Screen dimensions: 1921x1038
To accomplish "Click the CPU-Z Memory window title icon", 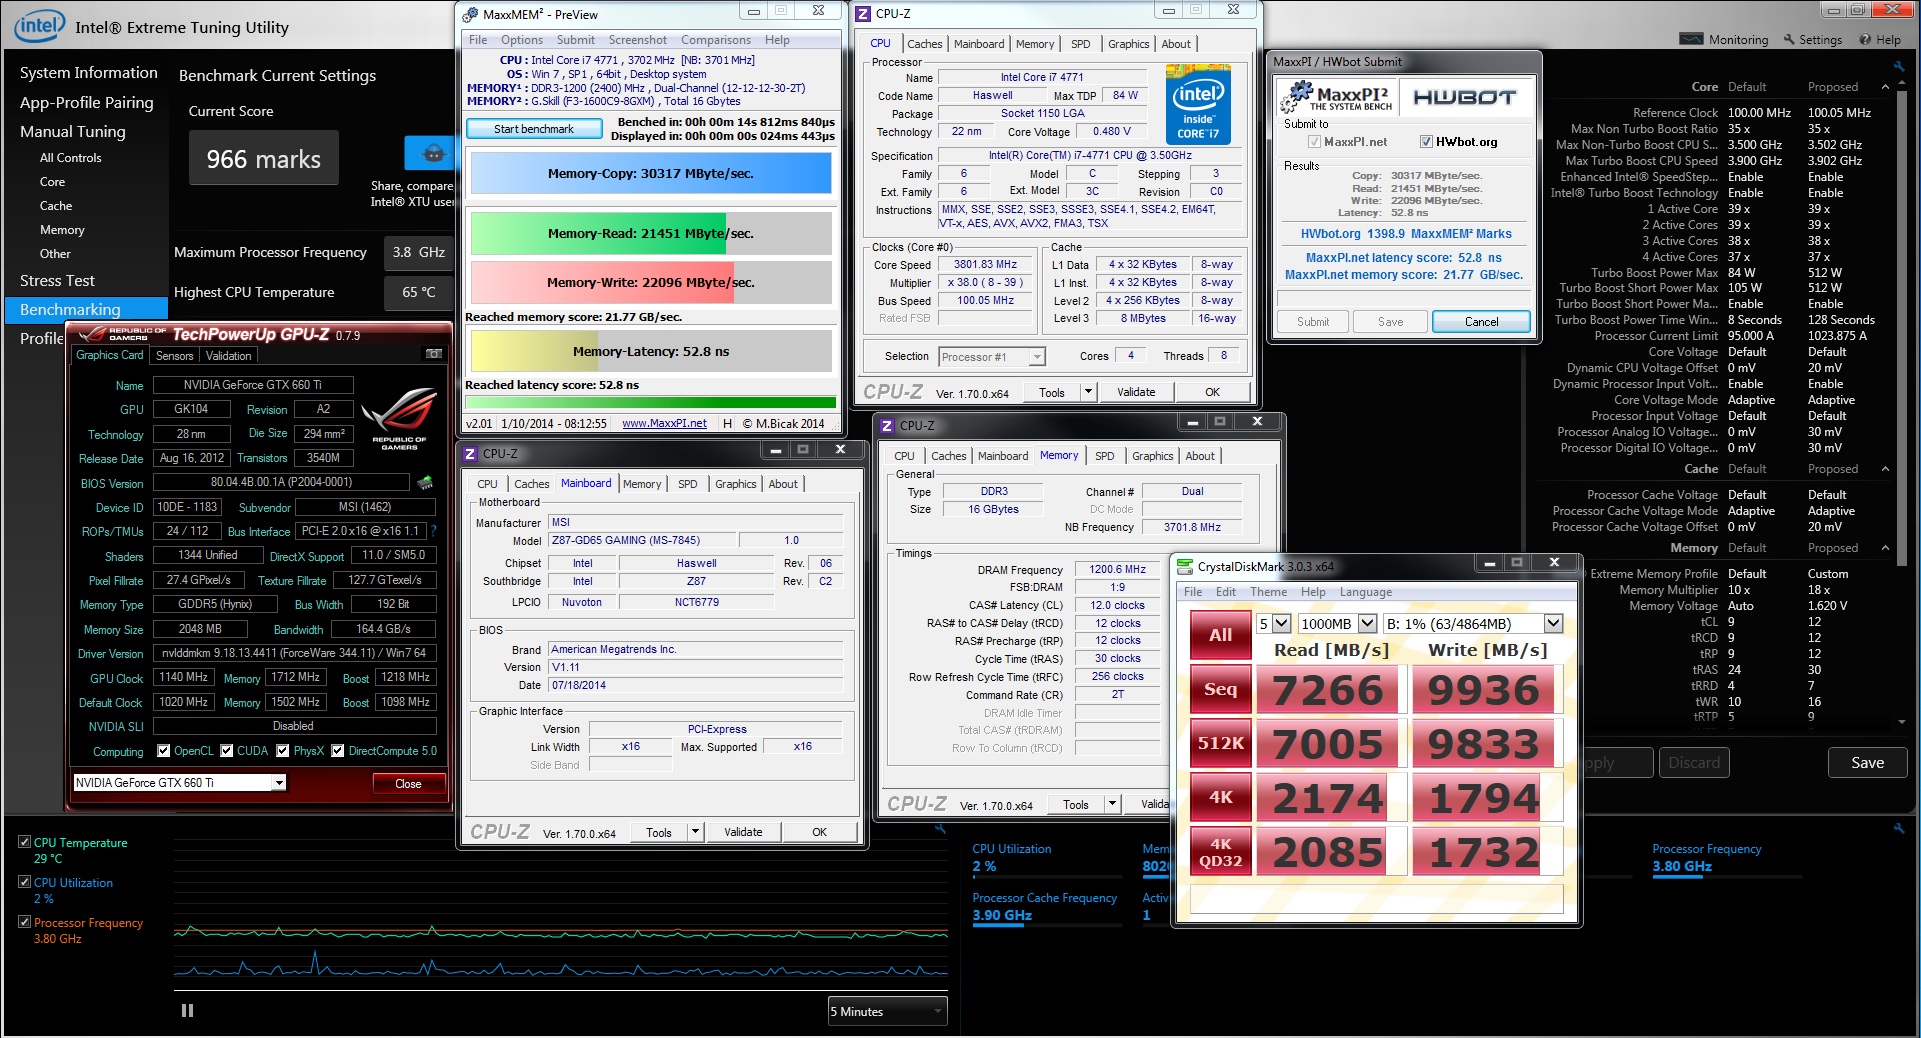I will click(887, 426).
